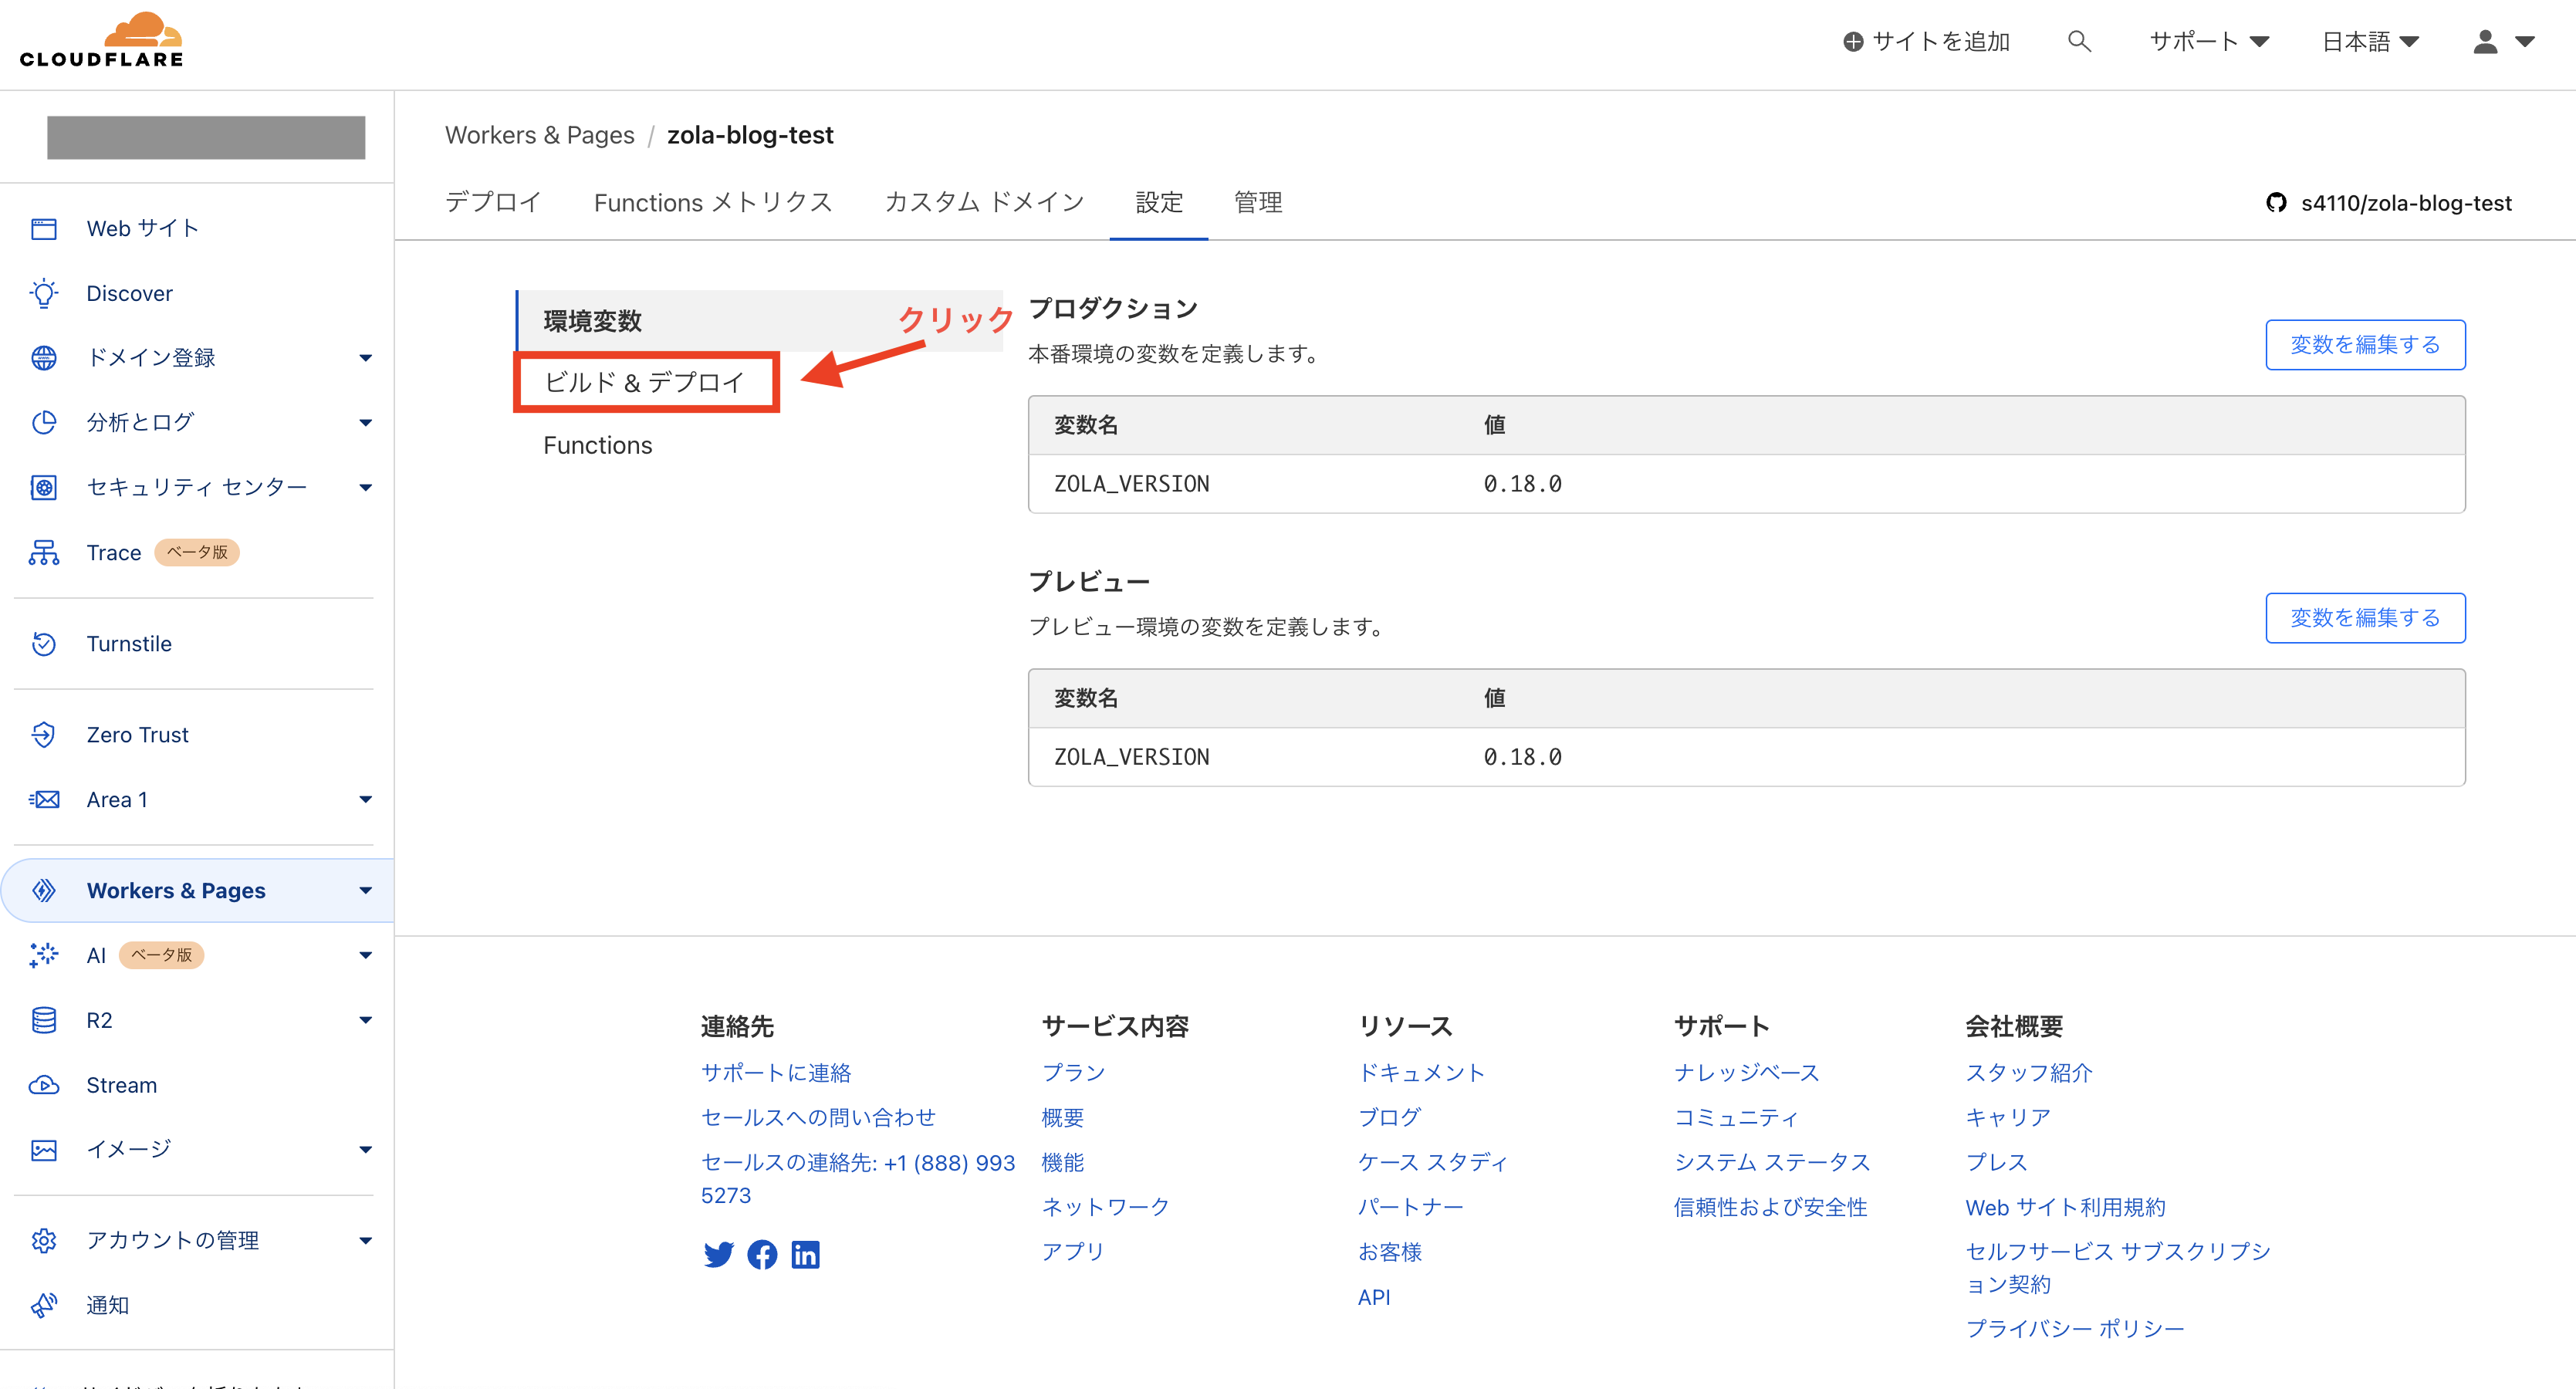Switch to the デプロイ tab

[x=493, y=203]
